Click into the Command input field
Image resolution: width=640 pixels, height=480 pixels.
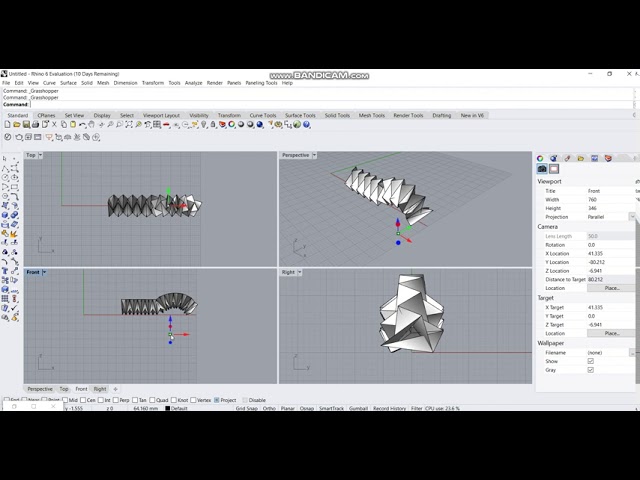pyautogui.click(x=331, y=104)
